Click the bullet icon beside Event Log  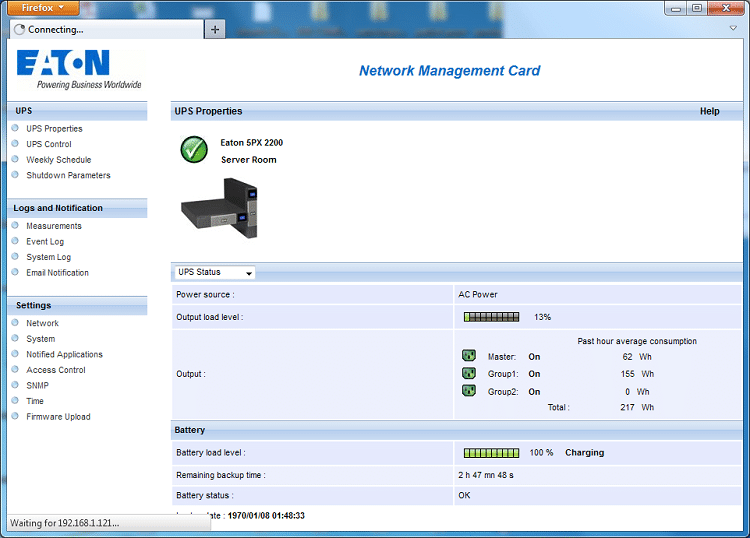[15, 241]
